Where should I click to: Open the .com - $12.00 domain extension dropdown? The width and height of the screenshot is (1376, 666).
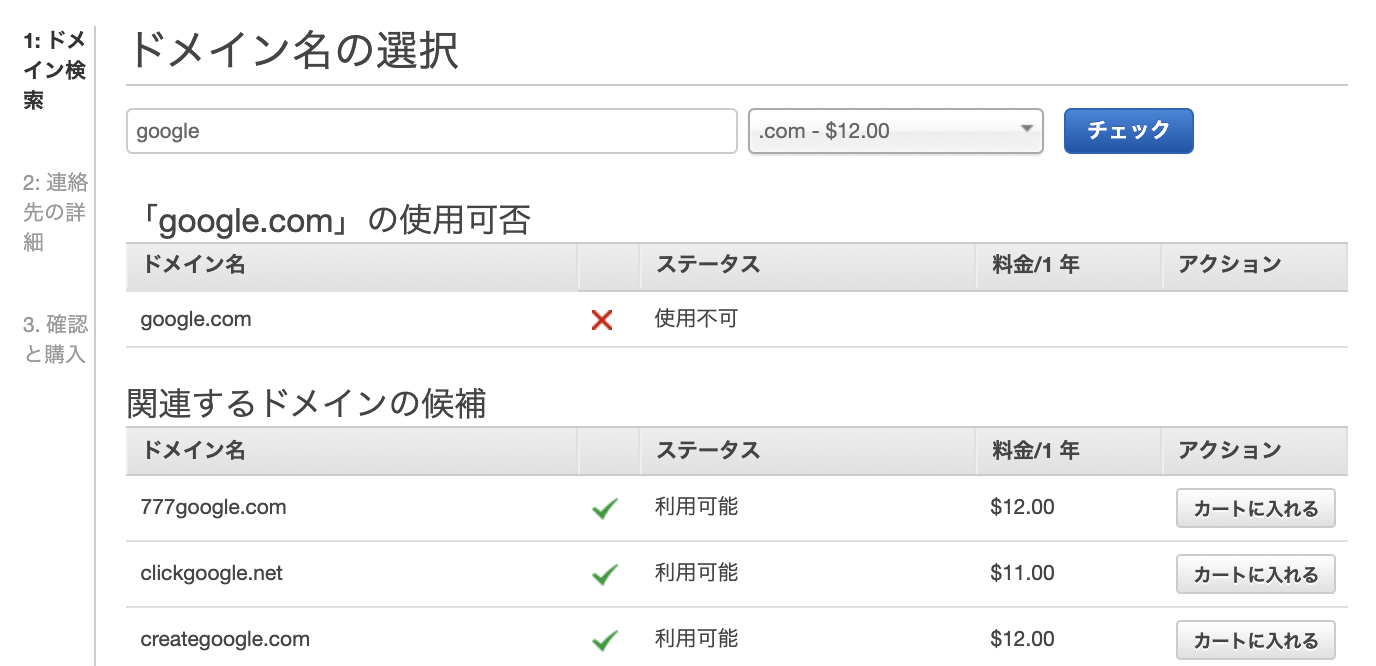click(895, 131)
